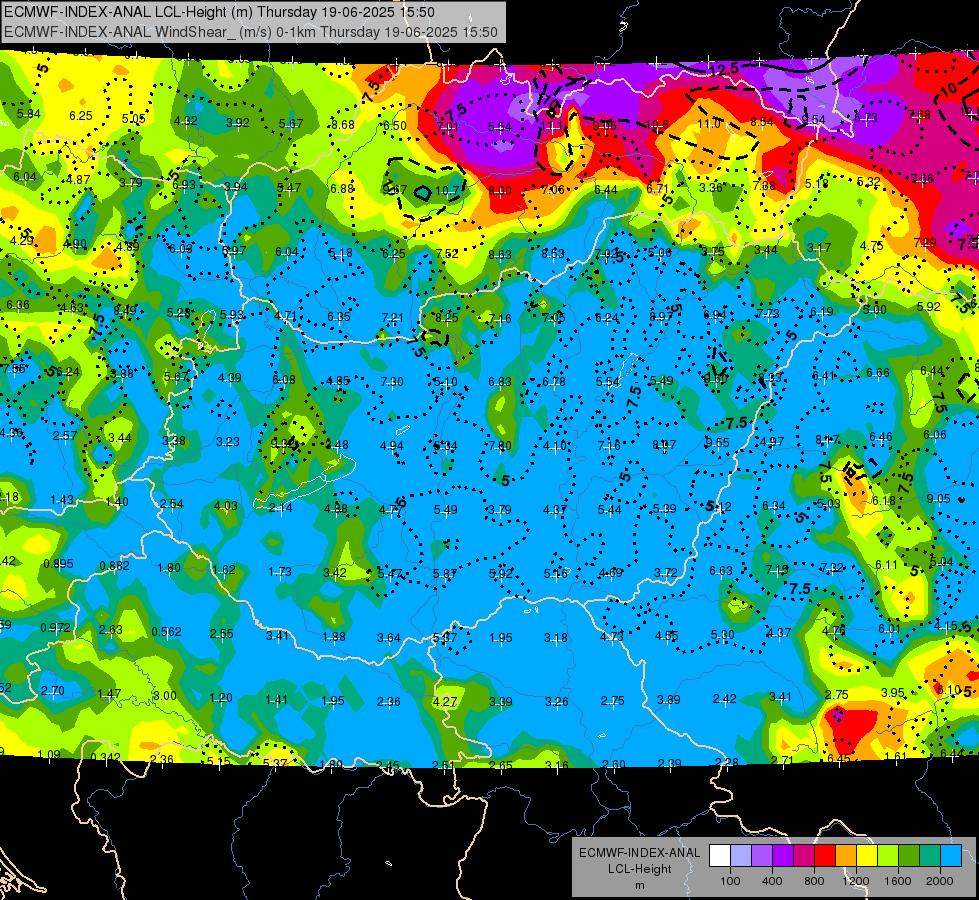979x900 pixels.
Task: Click legend title ECMWF-INDEX-ANAL
Action: tap(639, 853)
